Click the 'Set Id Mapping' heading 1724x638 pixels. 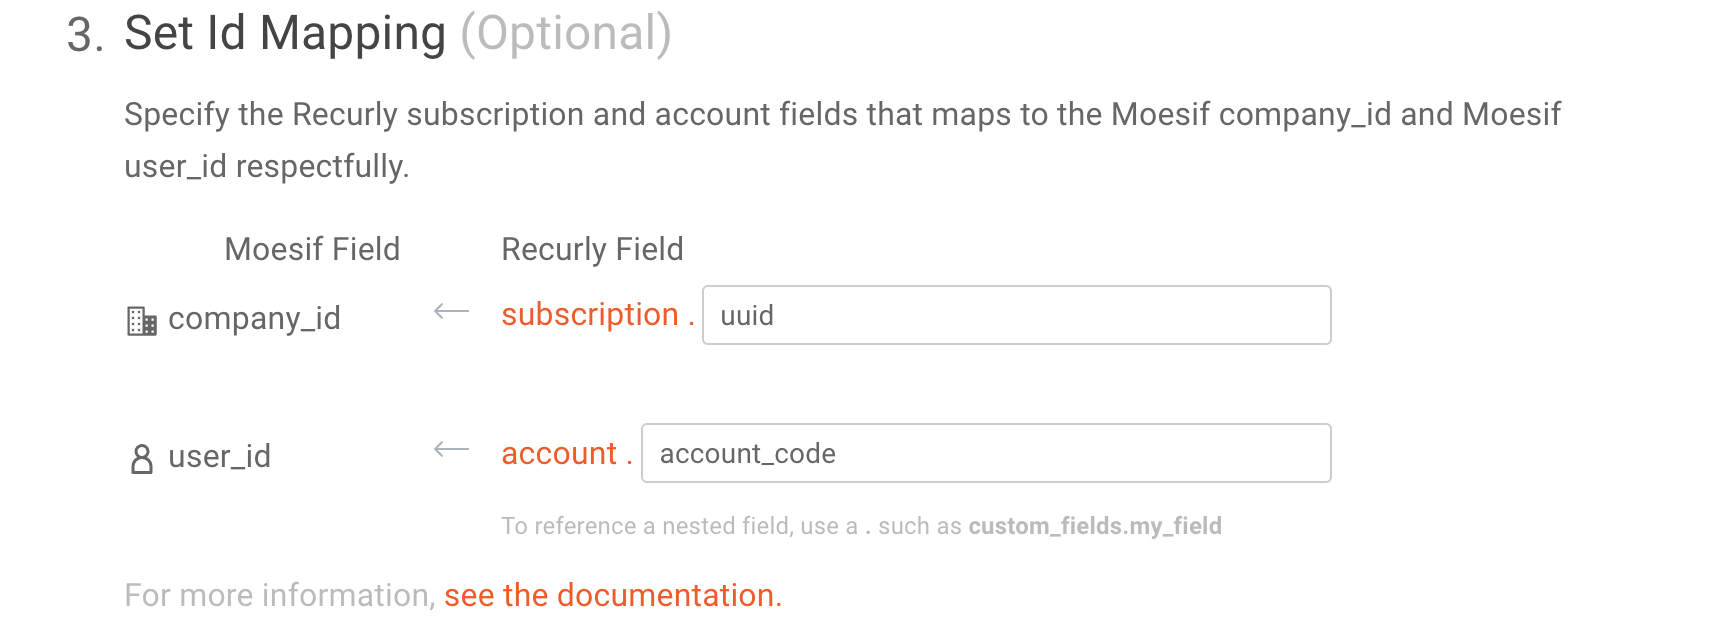click(x=285, y=33)
